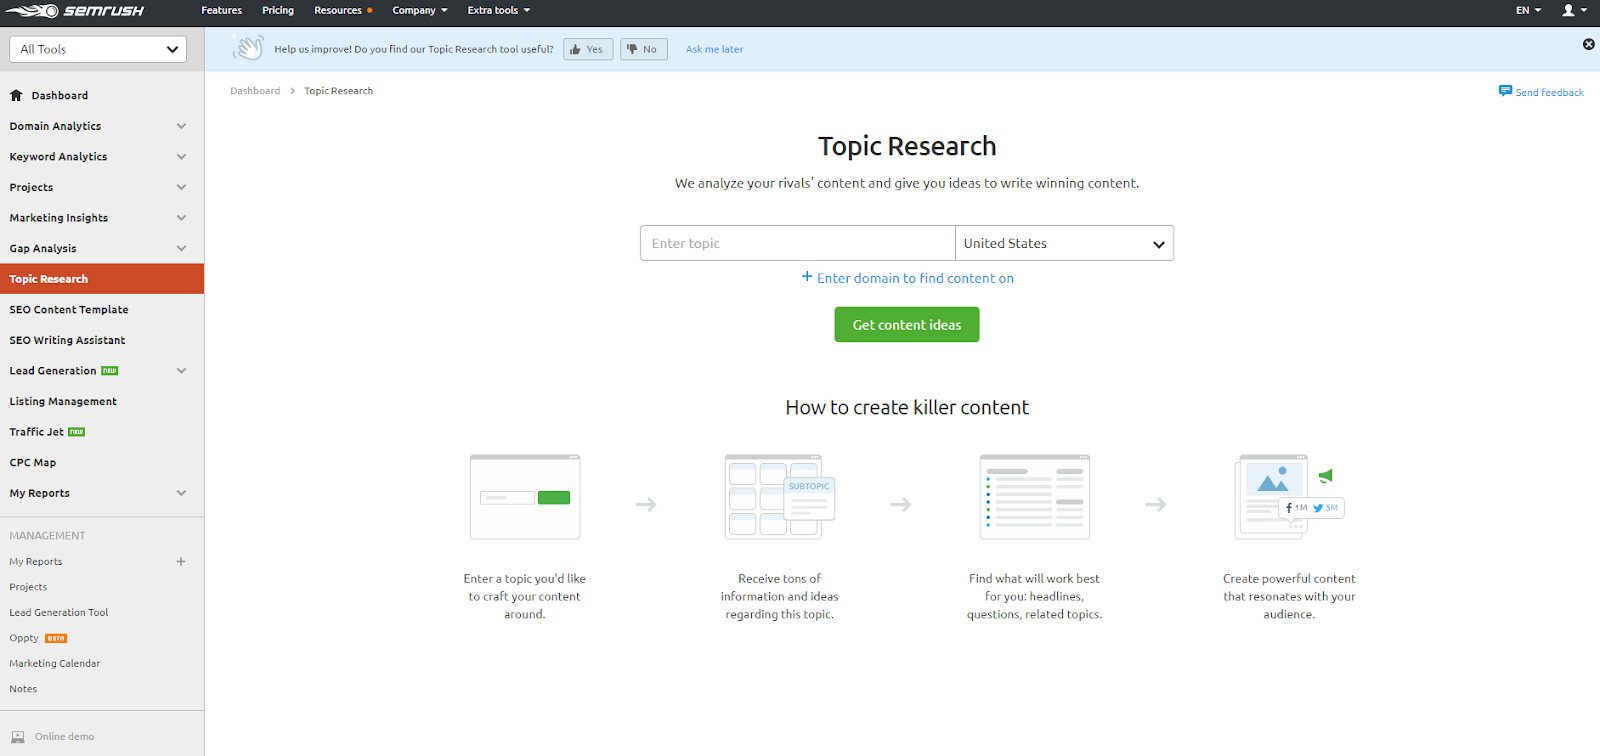Expand the Domain Analytics section
Image resolution: width=1600 pixels, height=756 pixels.
pos(181,126)
